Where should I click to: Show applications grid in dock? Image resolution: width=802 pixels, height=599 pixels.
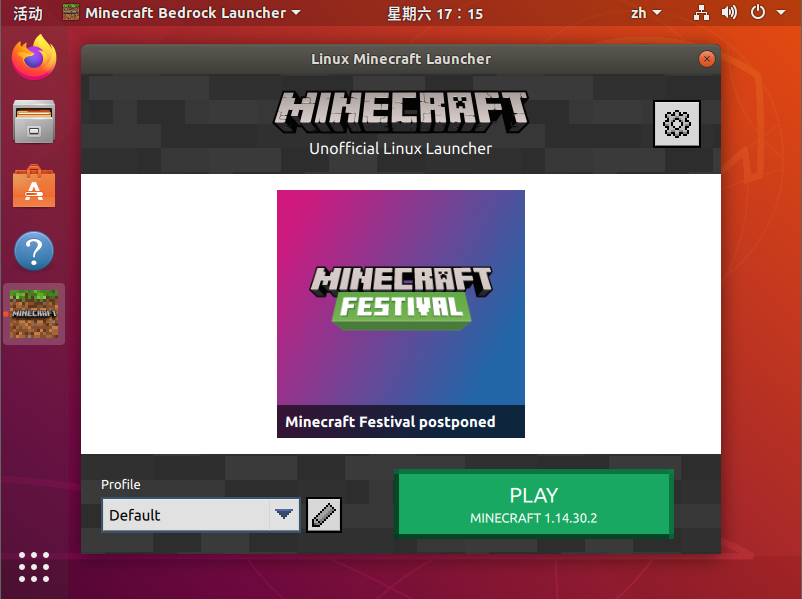(x=34, y=567)
